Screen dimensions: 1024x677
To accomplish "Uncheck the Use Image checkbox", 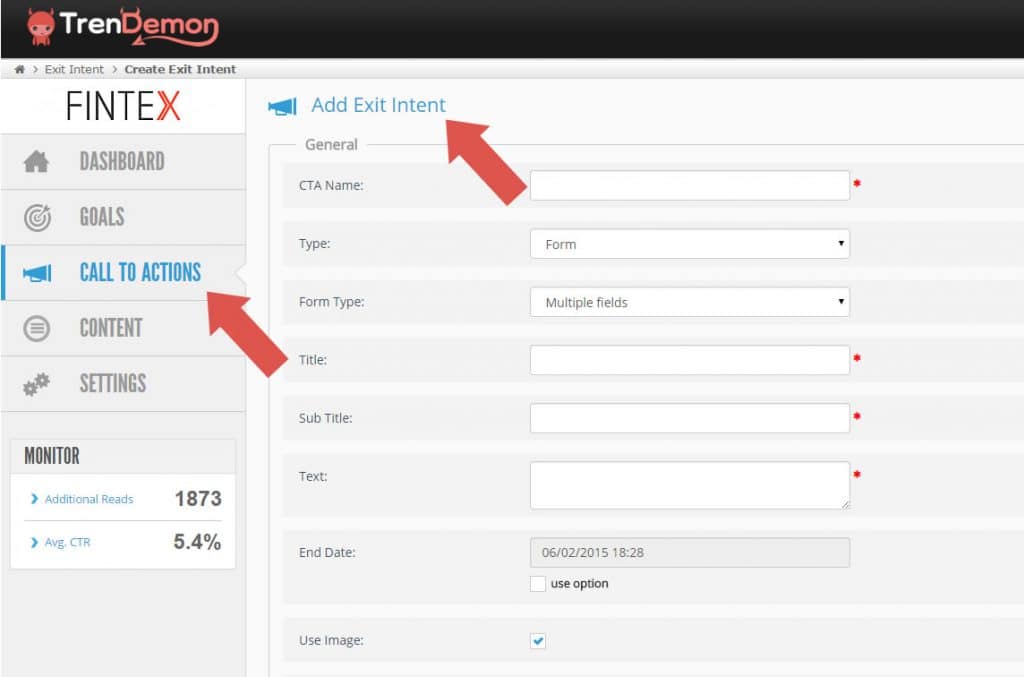I will pyautogui.click(x=537, y=640).
